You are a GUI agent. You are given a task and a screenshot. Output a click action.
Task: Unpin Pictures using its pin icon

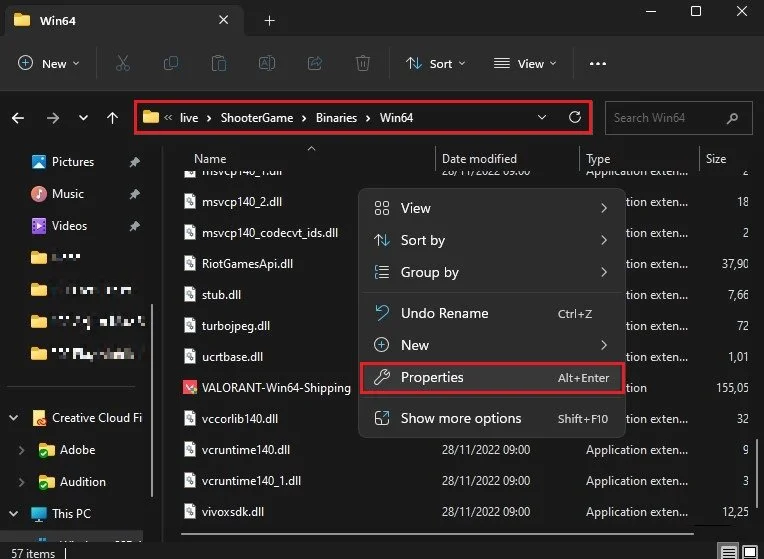coord(134,162)
